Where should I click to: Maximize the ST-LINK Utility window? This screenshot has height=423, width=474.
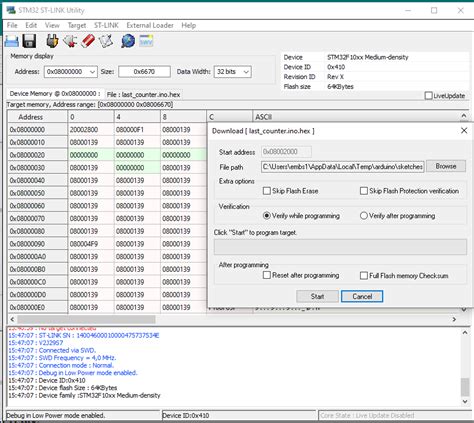[x=434, y=10]
